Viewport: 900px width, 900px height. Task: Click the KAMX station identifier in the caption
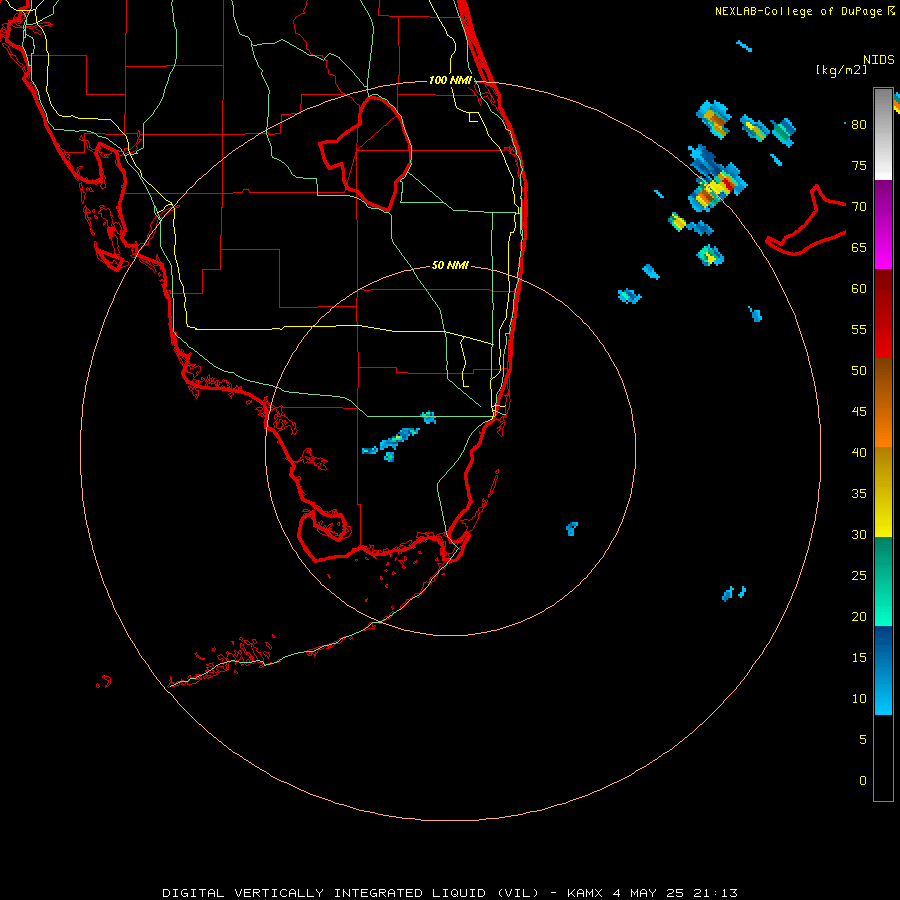[x=585, y=893]
